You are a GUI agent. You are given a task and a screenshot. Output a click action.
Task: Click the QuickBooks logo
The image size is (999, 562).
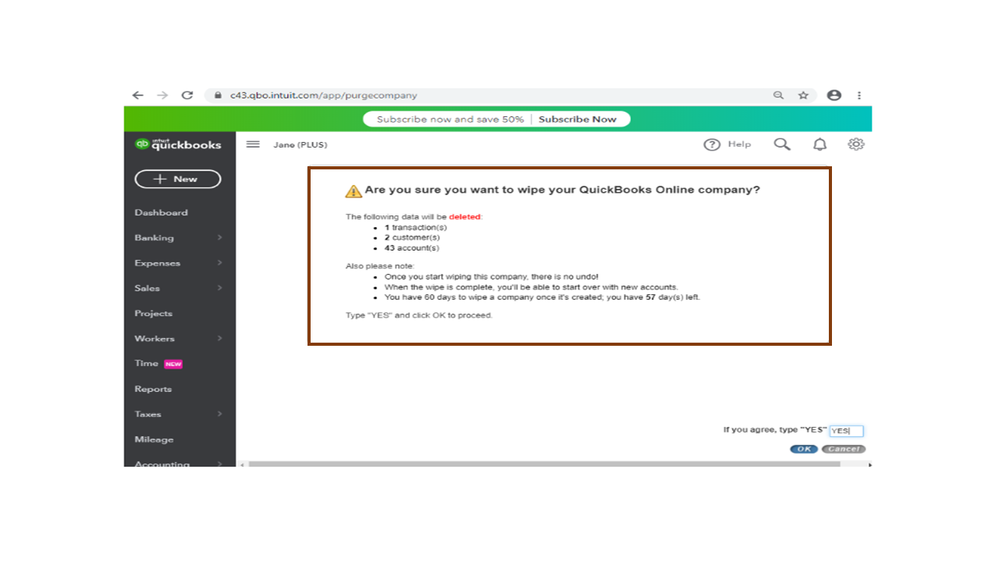(x=178, y=145)
